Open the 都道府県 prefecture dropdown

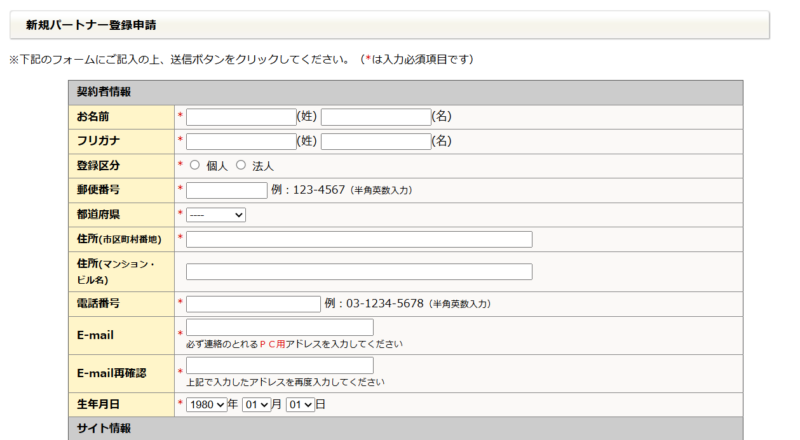tap(216, 214)
